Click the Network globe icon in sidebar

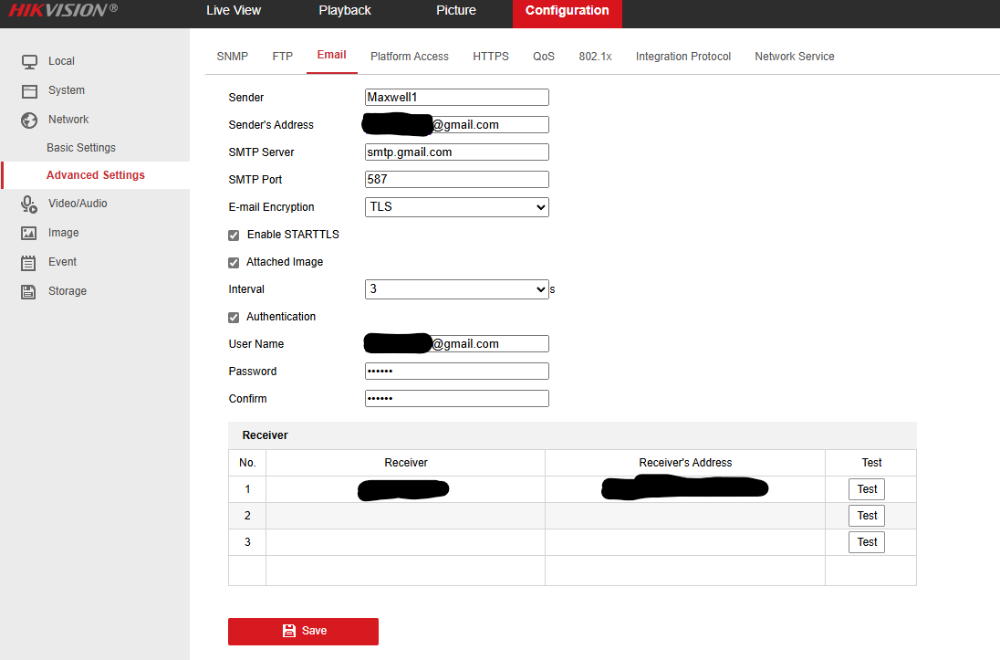(29, 120)
